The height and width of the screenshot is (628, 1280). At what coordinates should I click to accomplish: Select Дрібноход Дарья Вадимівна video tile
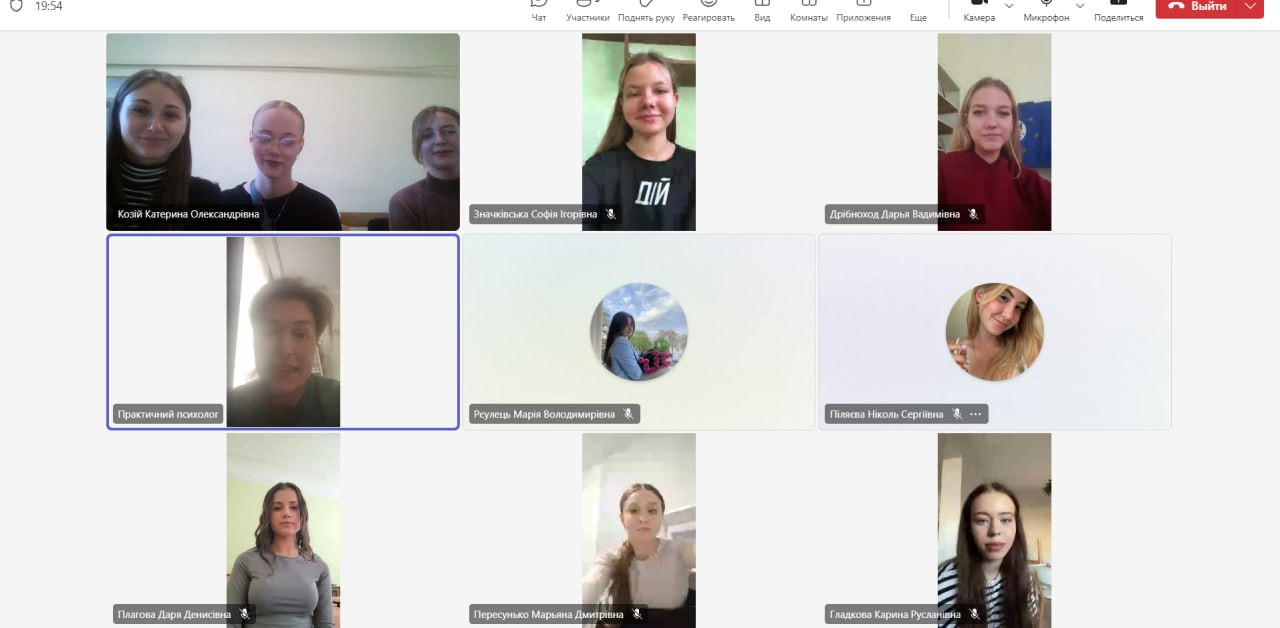click(994, 132)
